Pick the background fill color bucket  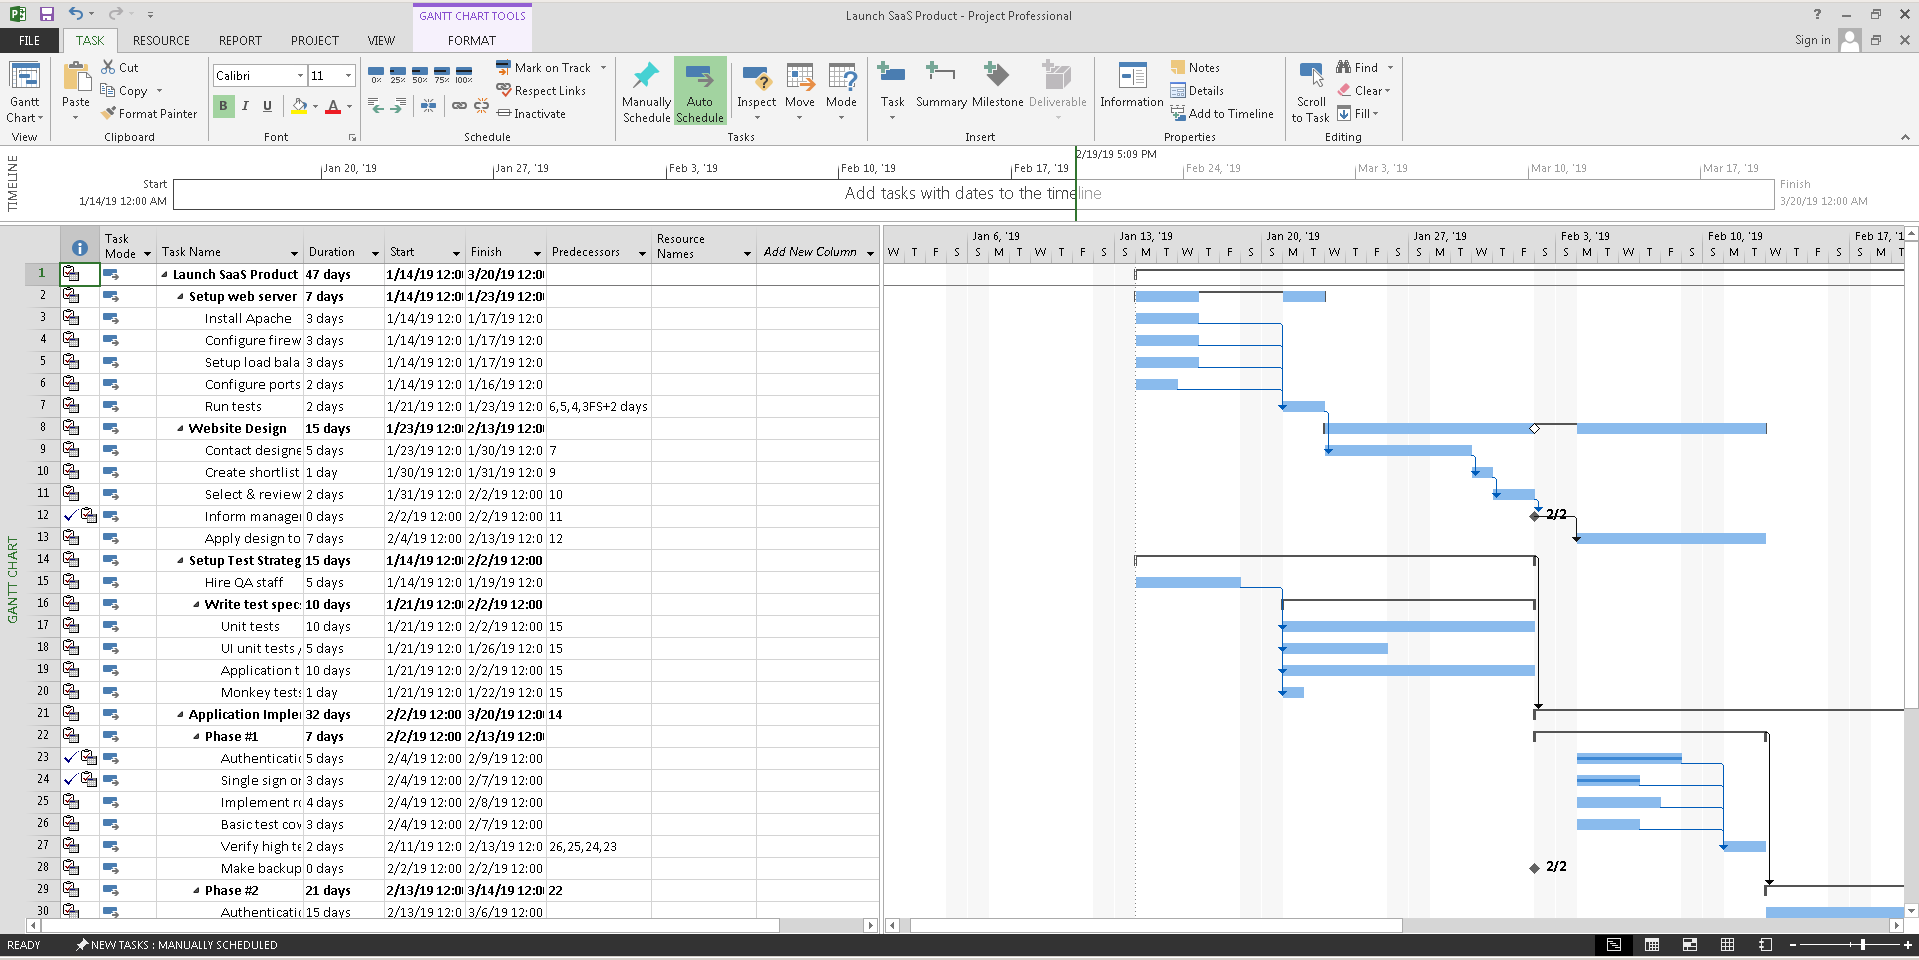(299, 106)
